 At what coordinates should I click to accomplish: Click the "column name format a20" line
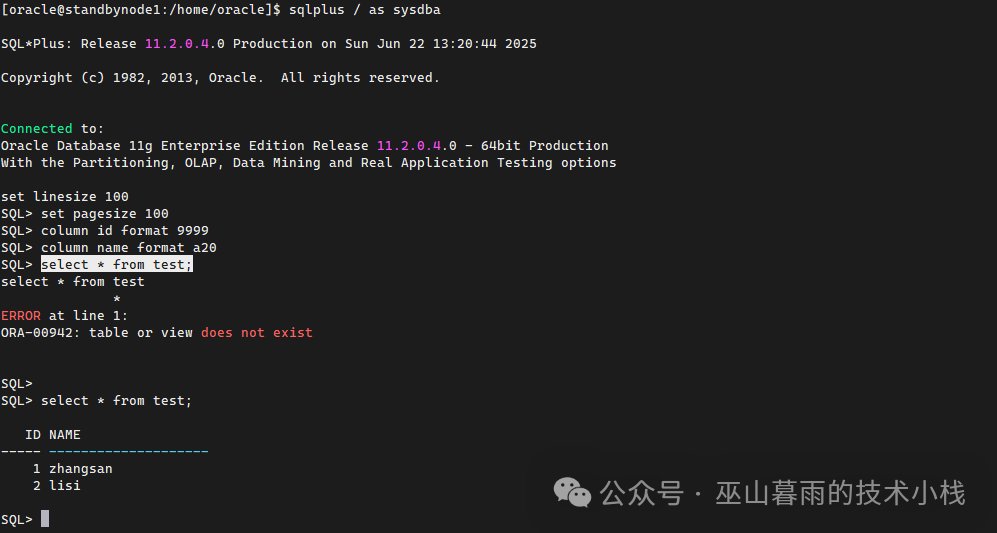[x=129, y=247]
